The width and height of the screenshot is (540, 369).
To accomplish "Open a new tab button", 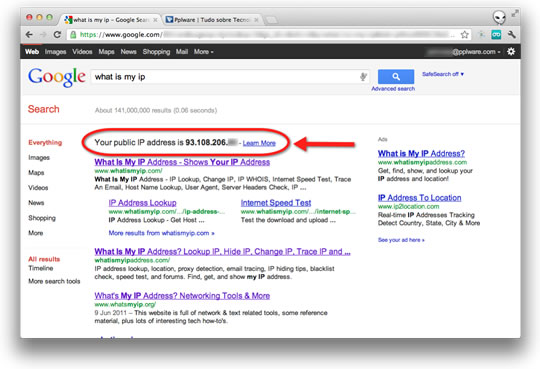I will pos(272,20).
